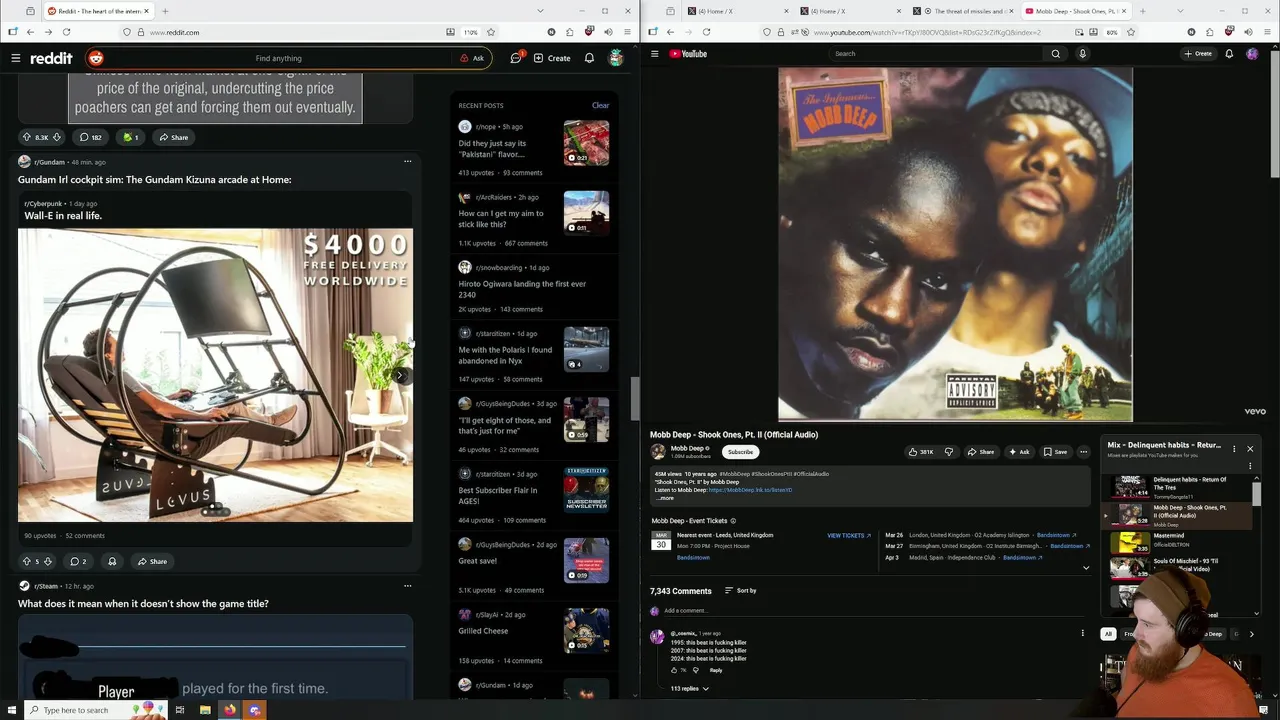Dislike the Shook Ones Pt. II video
This screenshot has height=720, width=1280.
coord(949,452)
